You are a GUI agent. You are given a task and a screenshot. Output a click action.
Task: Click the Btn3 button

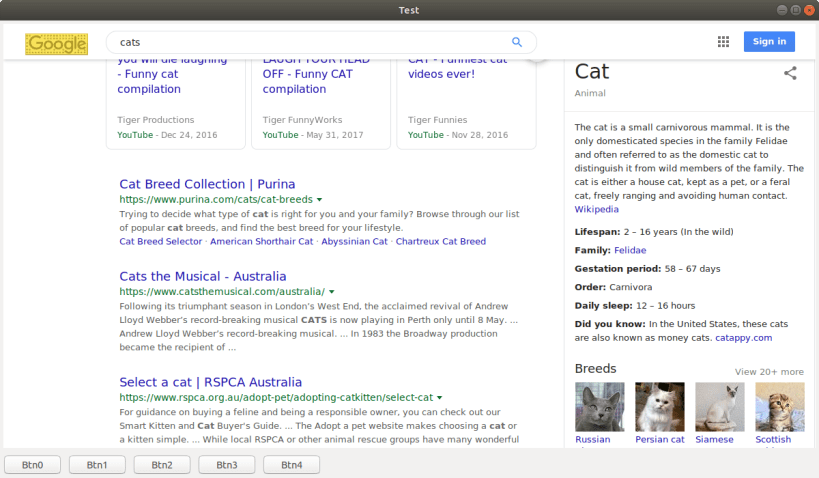pos(227,465)
